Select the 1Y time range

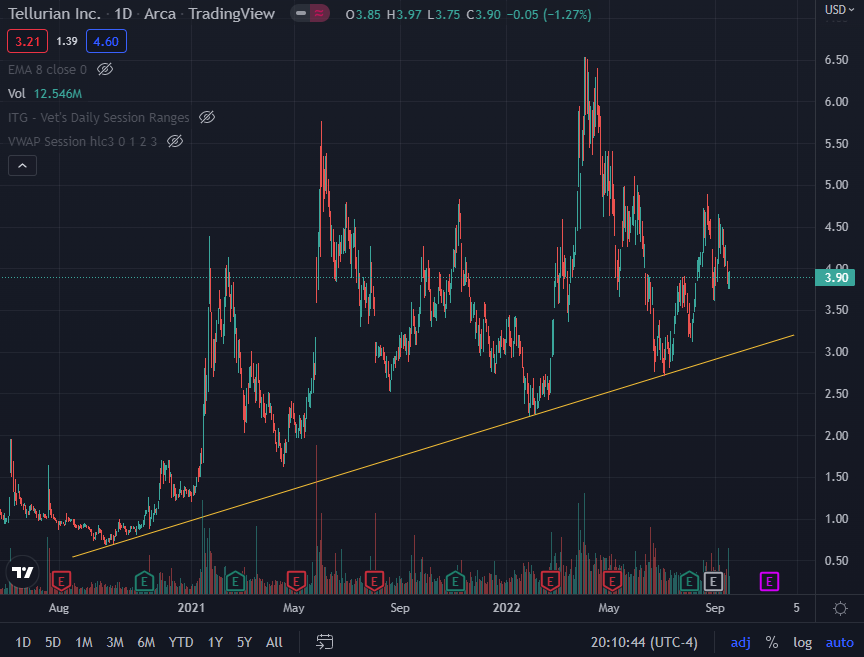point(215,642)
